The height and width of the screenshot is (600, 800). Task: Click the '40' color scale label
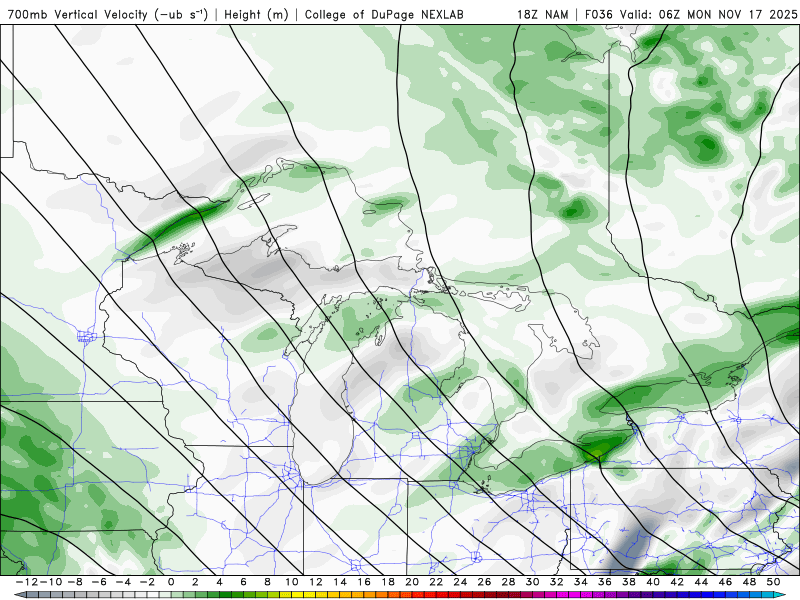pos(653,582)
